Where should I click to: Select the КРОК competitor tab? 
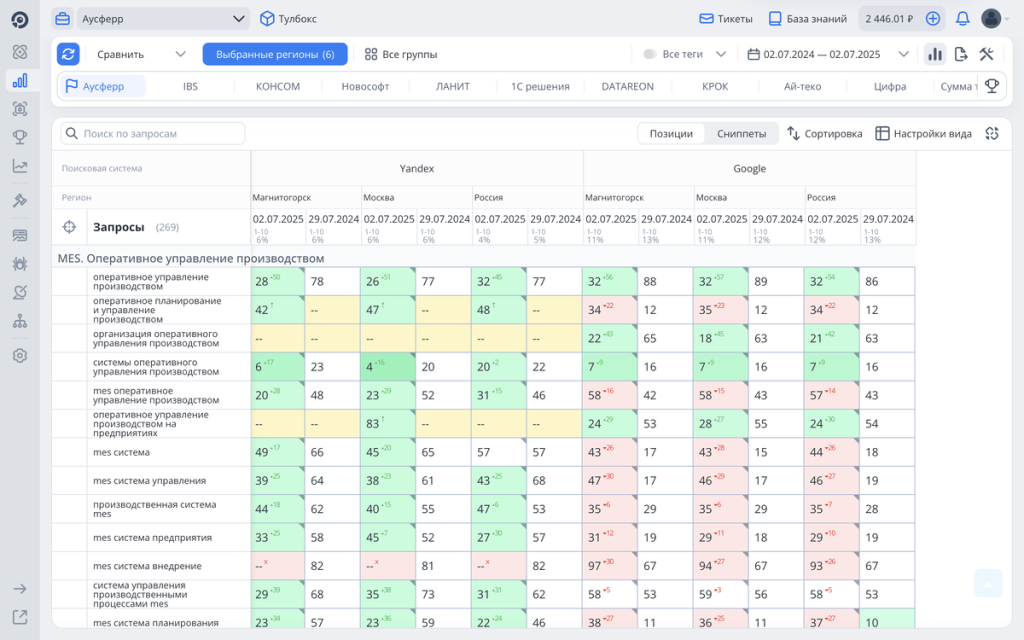(715, 86)
